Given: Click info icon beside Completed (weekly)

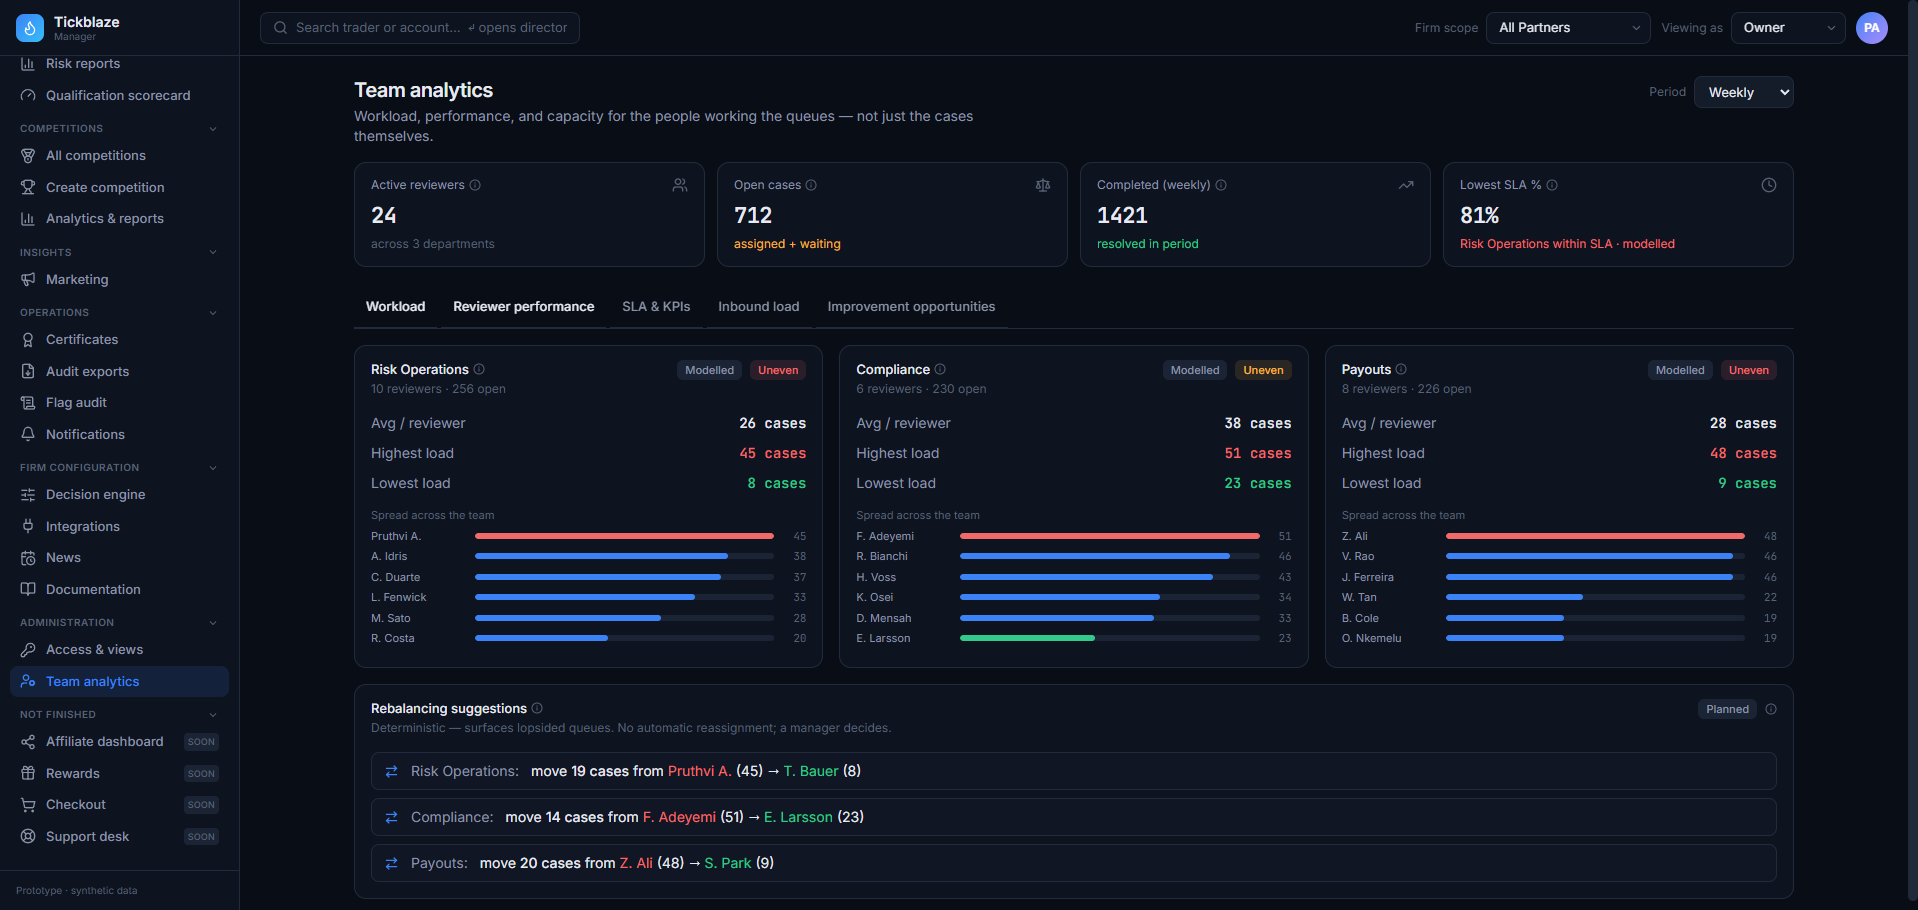Looking at the screenshot, I should click(x=1221, y=185).
